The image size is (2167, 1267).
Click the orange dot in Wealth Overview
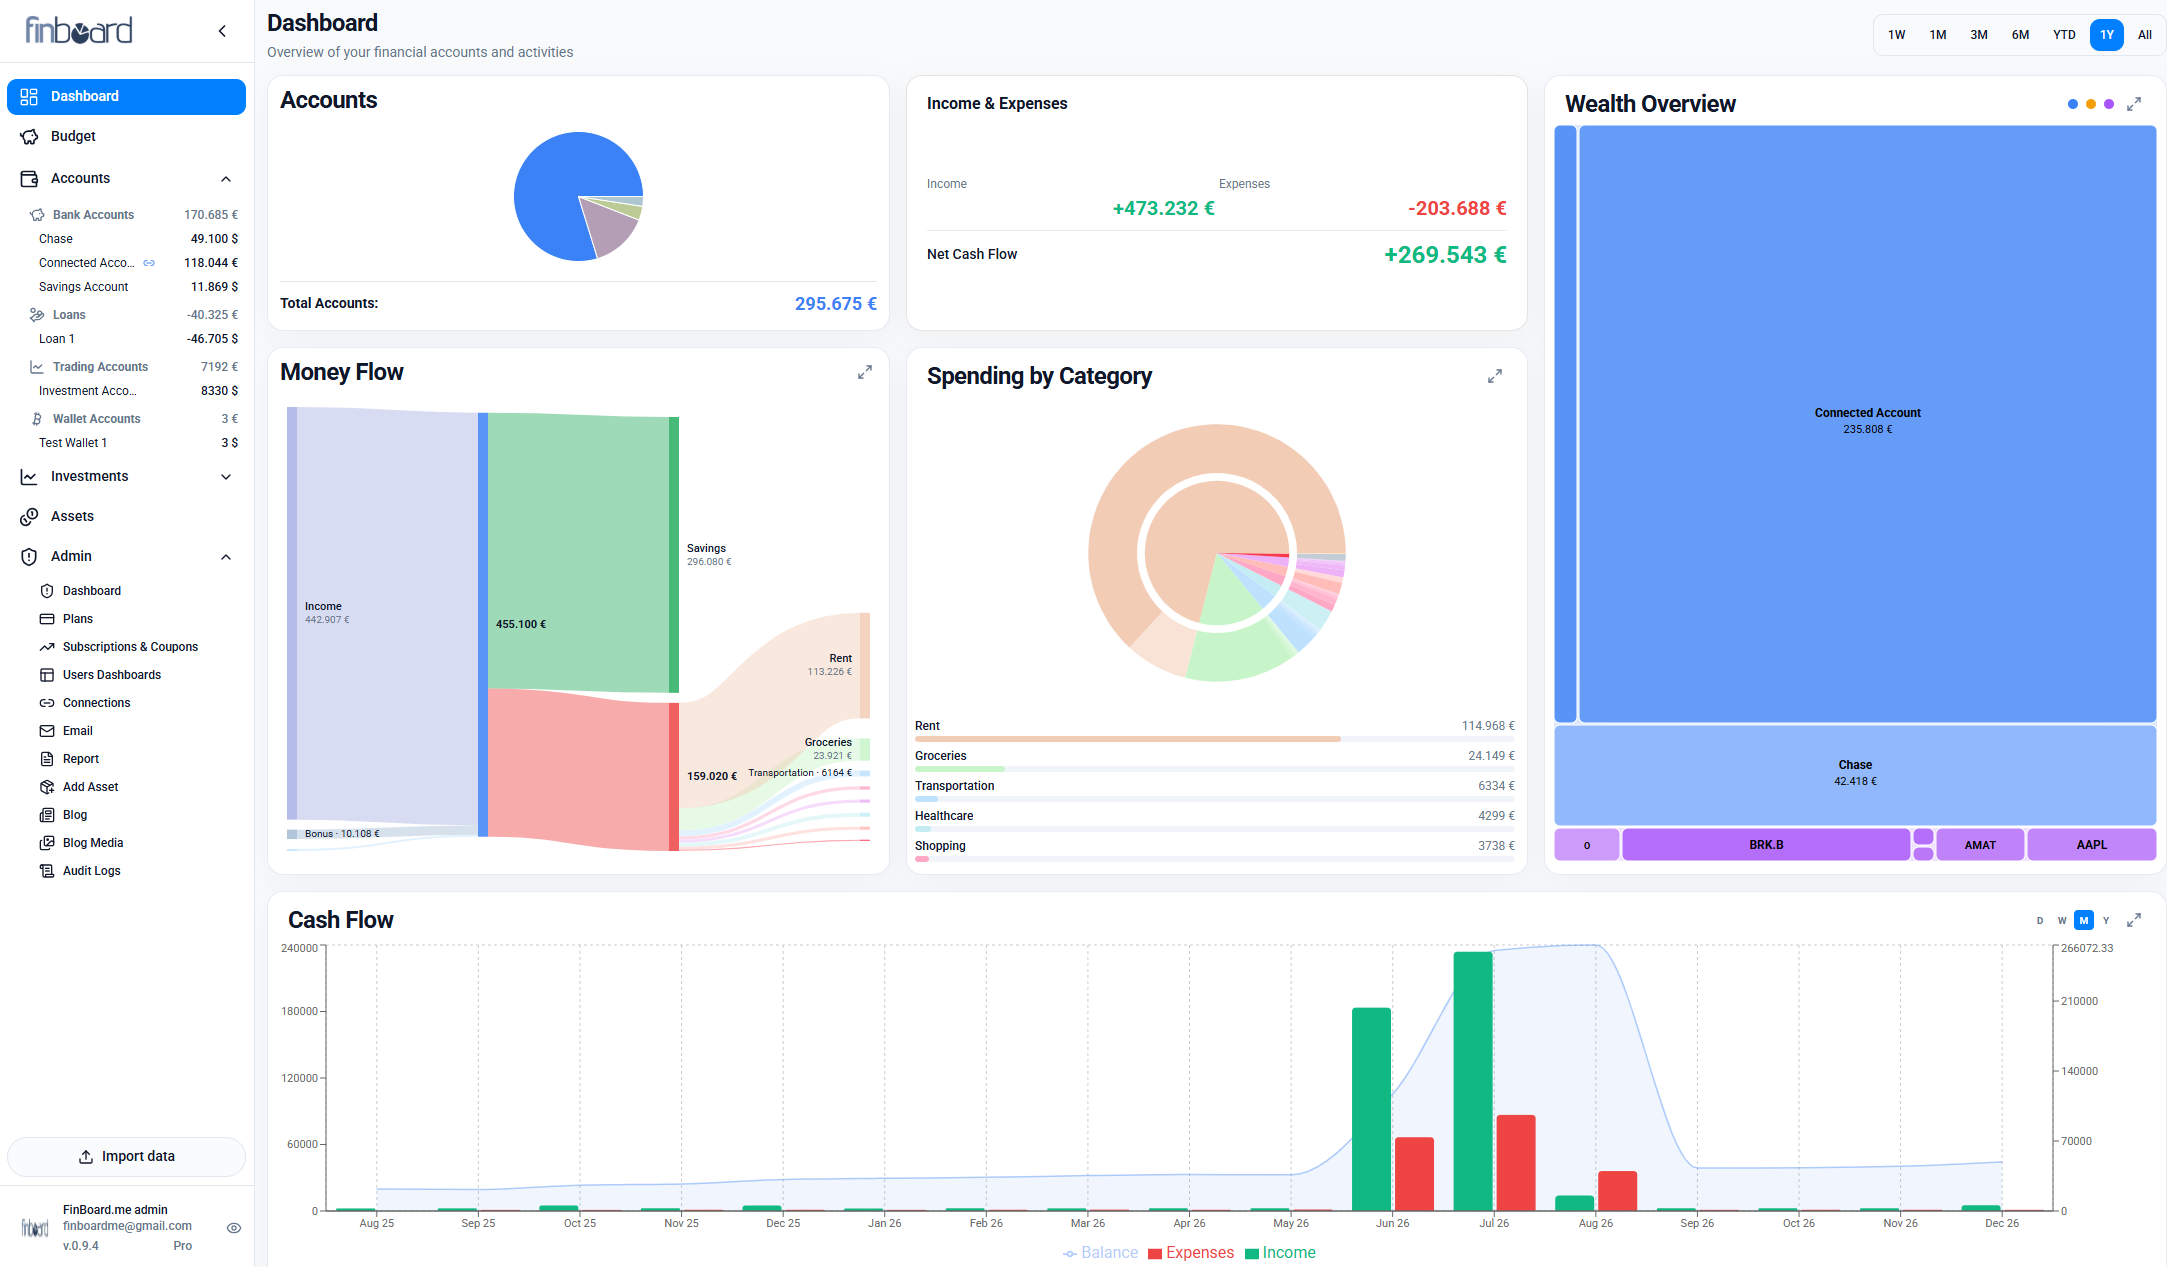(2091, 104)
